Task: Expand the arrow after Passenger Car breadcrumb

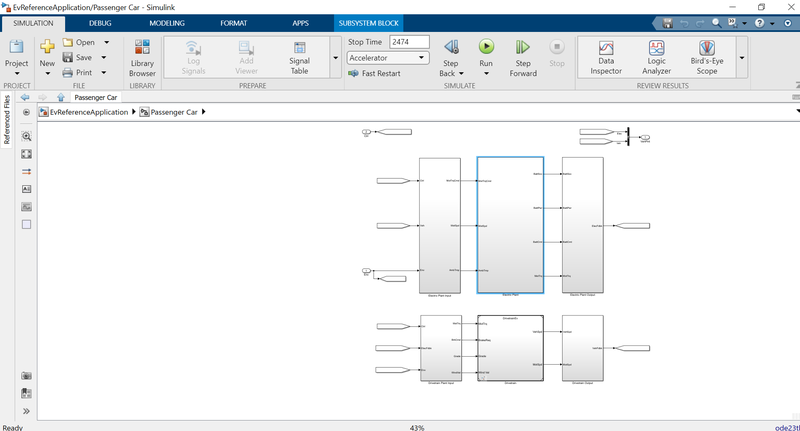Action: tap(204, 112)
